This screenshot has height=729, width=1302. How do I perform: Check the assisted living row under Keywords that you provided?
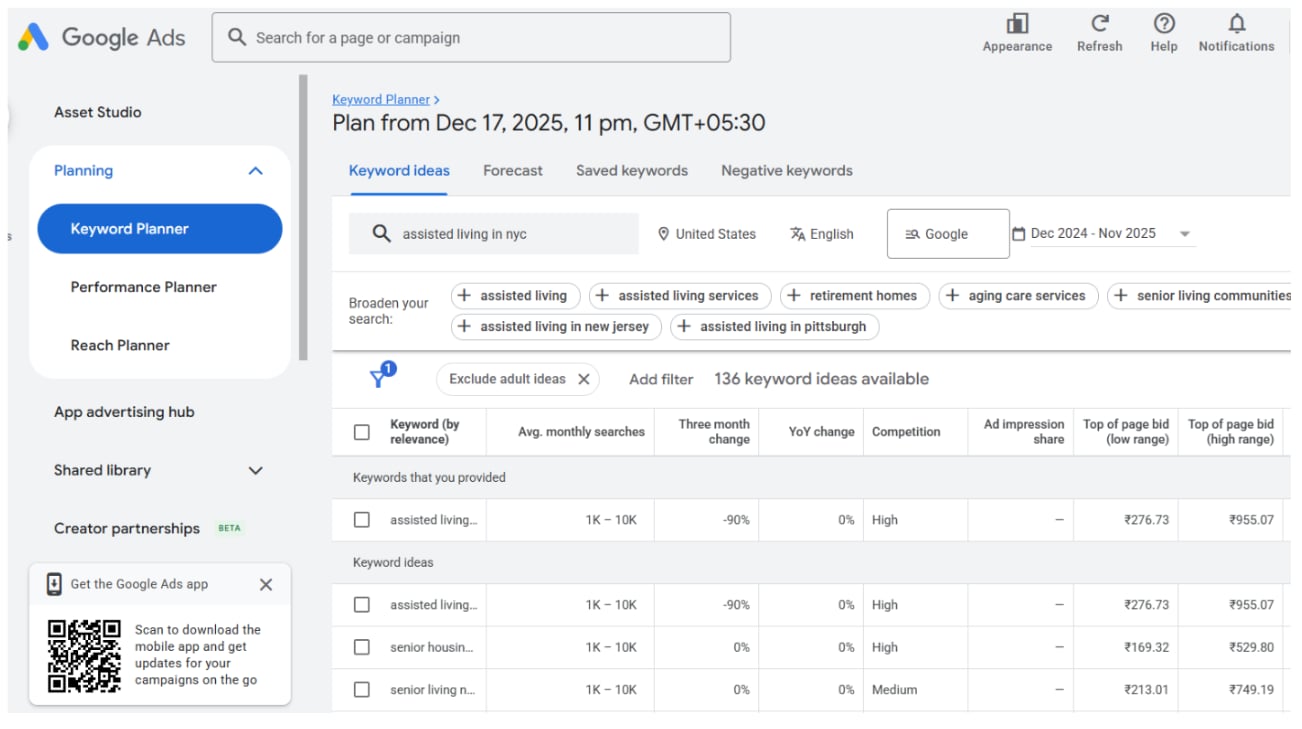coord(362,520)
